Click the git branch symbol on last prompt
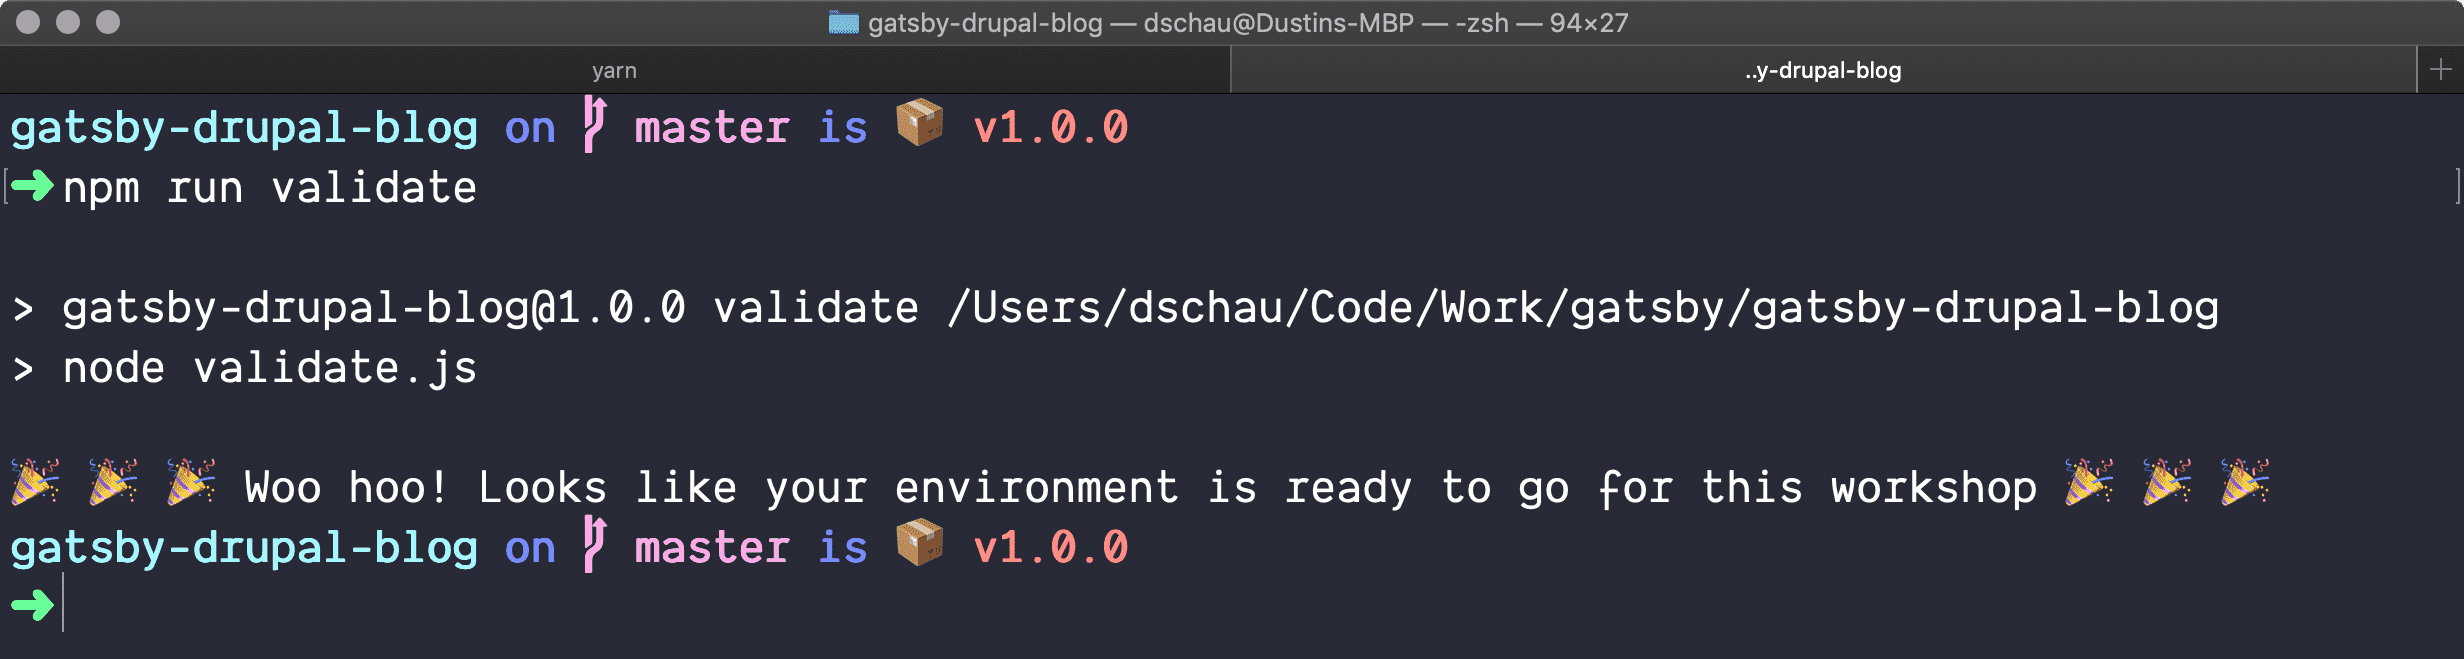 tap(594, 545)
